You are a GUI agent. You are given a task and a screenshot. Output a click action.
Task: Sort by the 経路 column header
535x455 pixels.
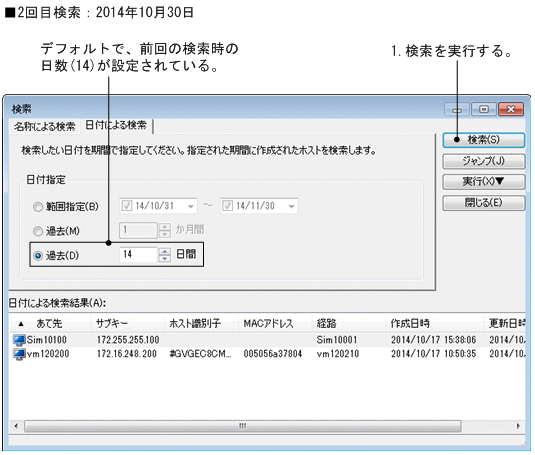click(x=349, y=323)
